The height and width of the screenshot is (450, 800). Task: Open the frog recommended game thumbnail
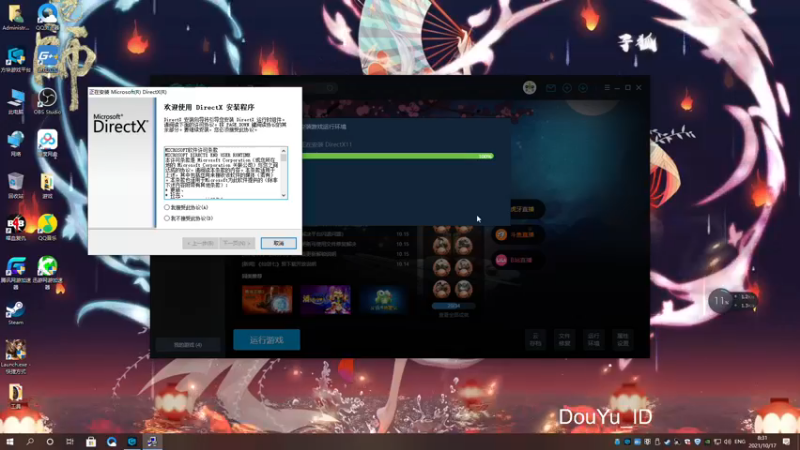coord(384,299)
